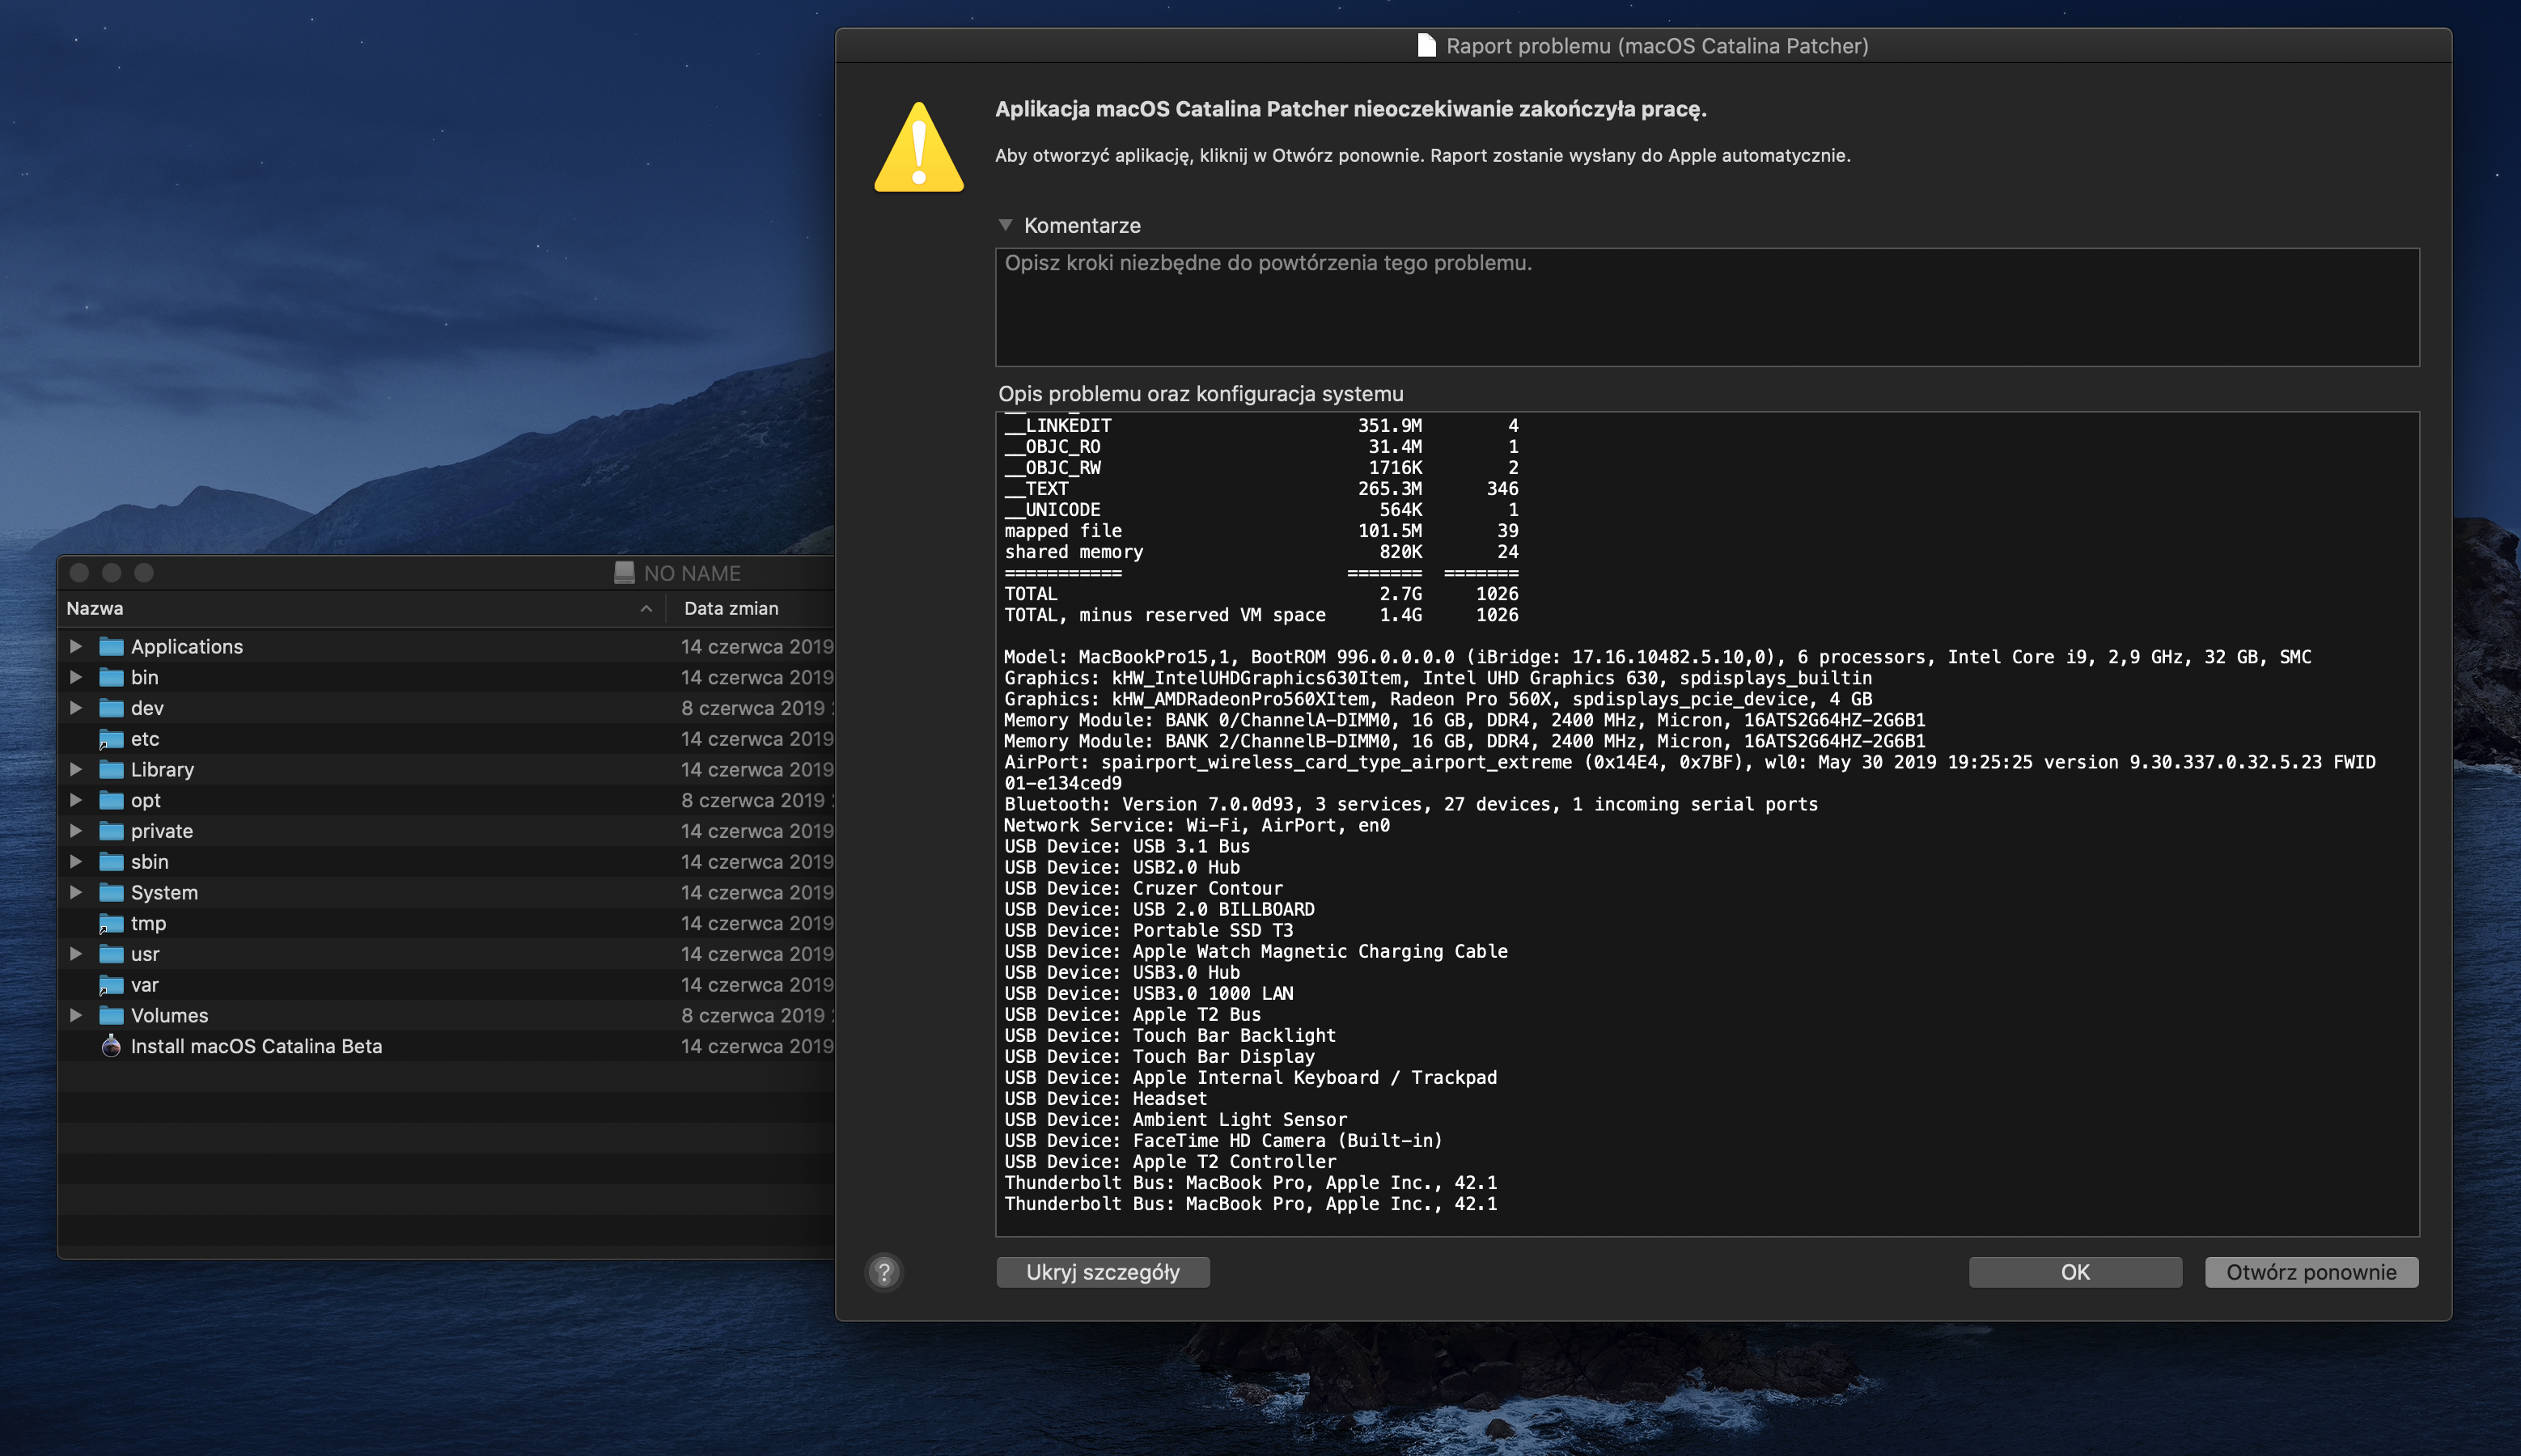Click the NO NAME drive icon in title
The width and height of the screenshot is (2521, 1456).
pos(624,573)
